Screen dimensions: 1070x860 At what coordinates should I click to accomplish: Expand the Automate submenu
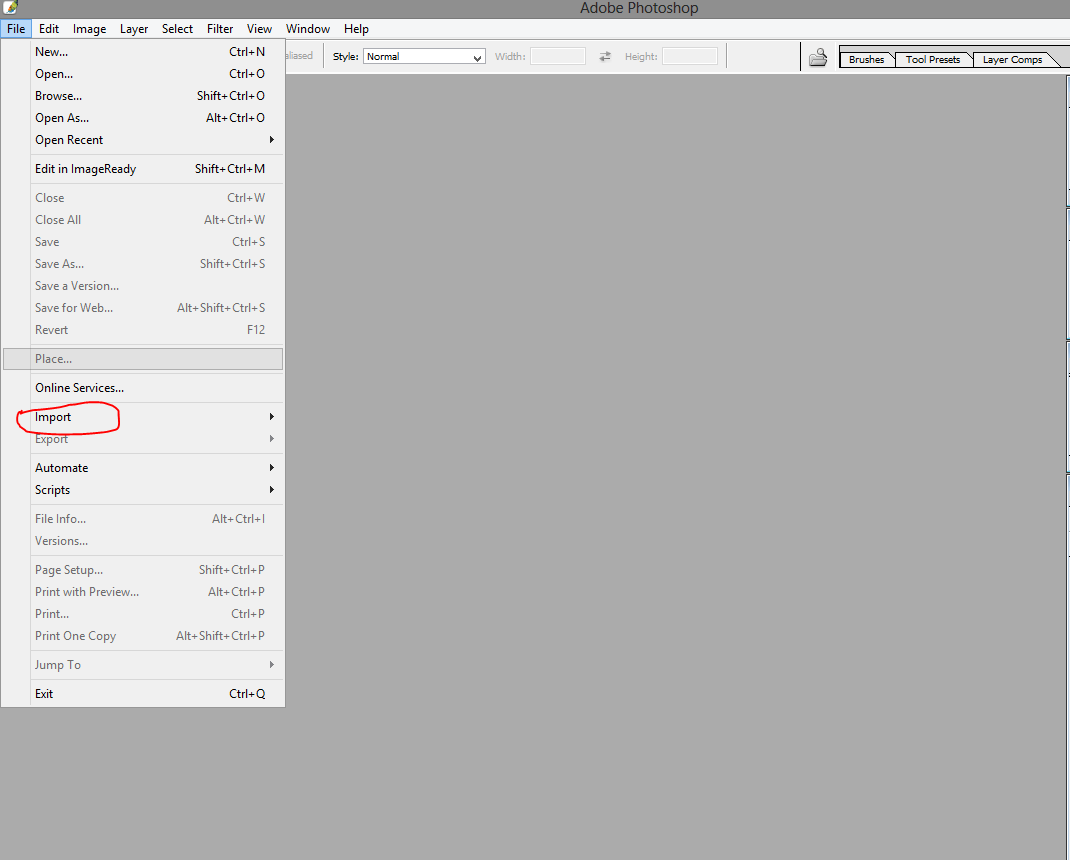pos(143,468)
